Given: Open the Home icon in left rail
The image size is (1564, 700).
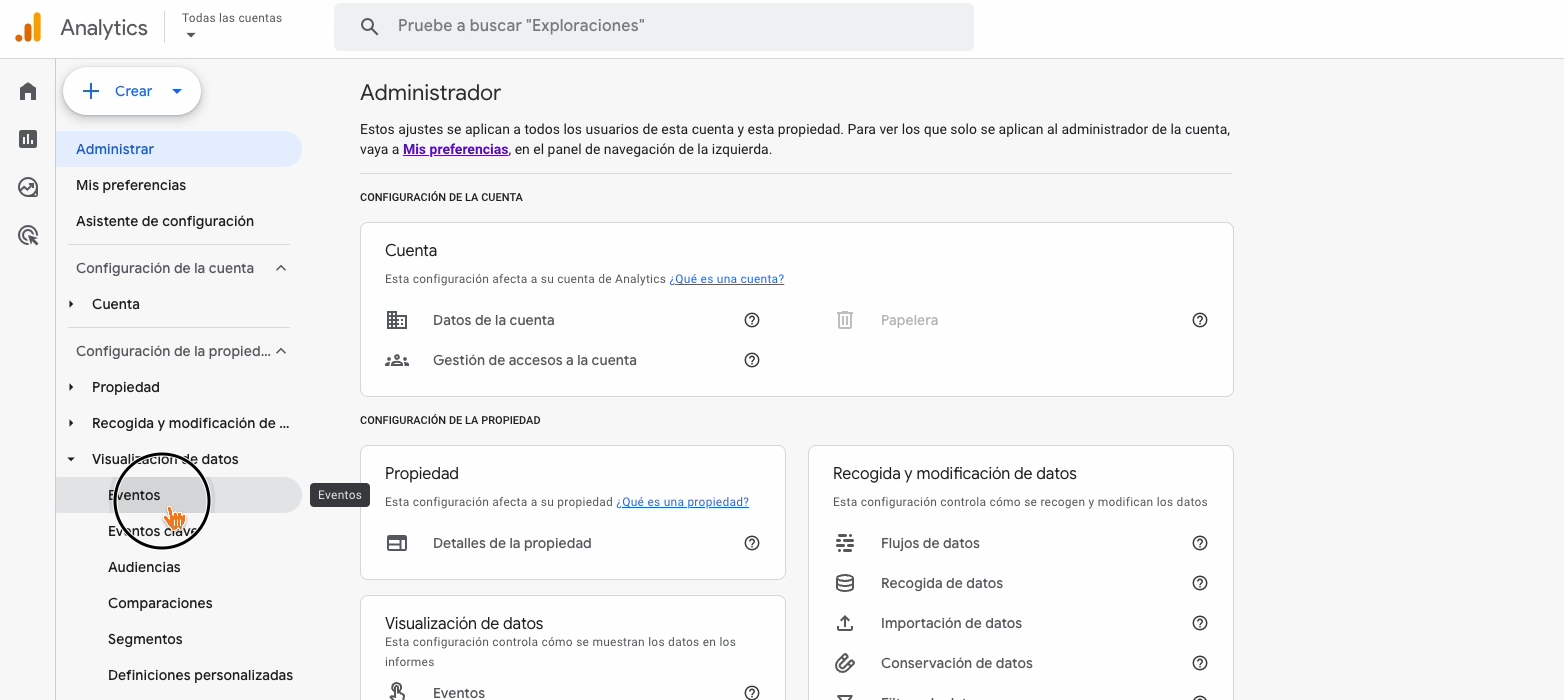Looking at the screenshot, I should [28, 92].
